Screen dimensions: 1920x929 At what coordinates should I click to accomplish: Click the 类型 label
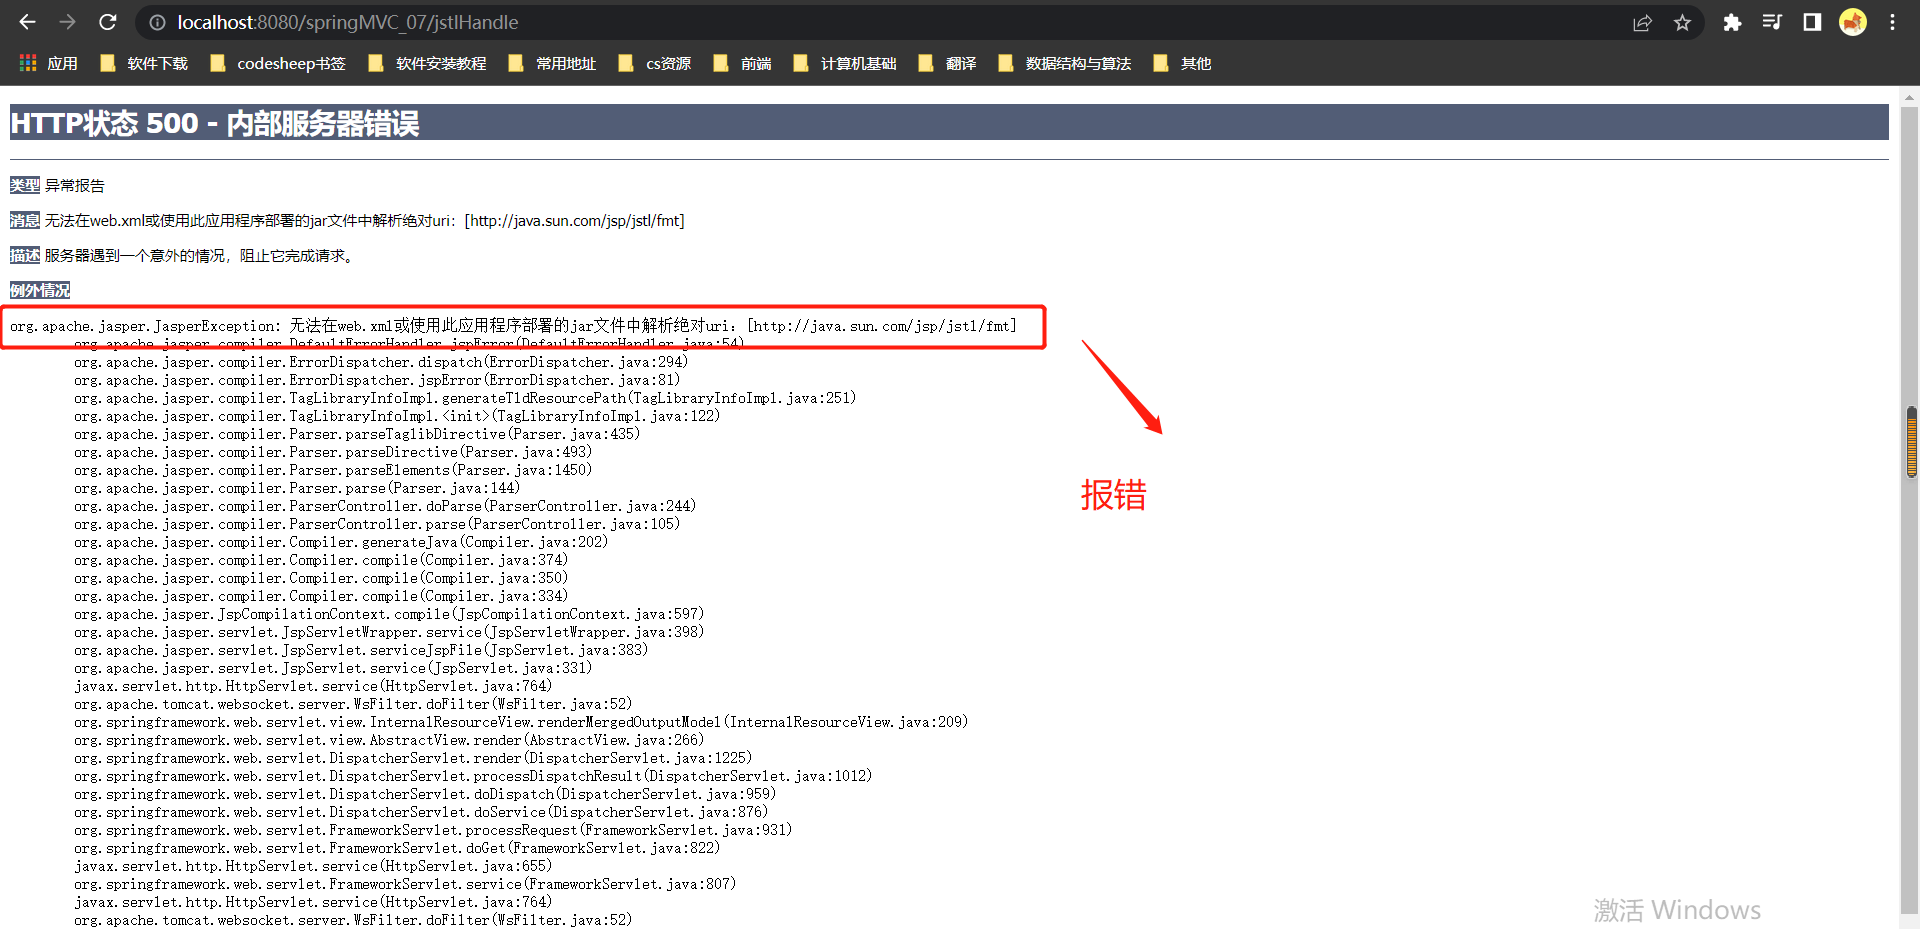(x=25, y=185)
